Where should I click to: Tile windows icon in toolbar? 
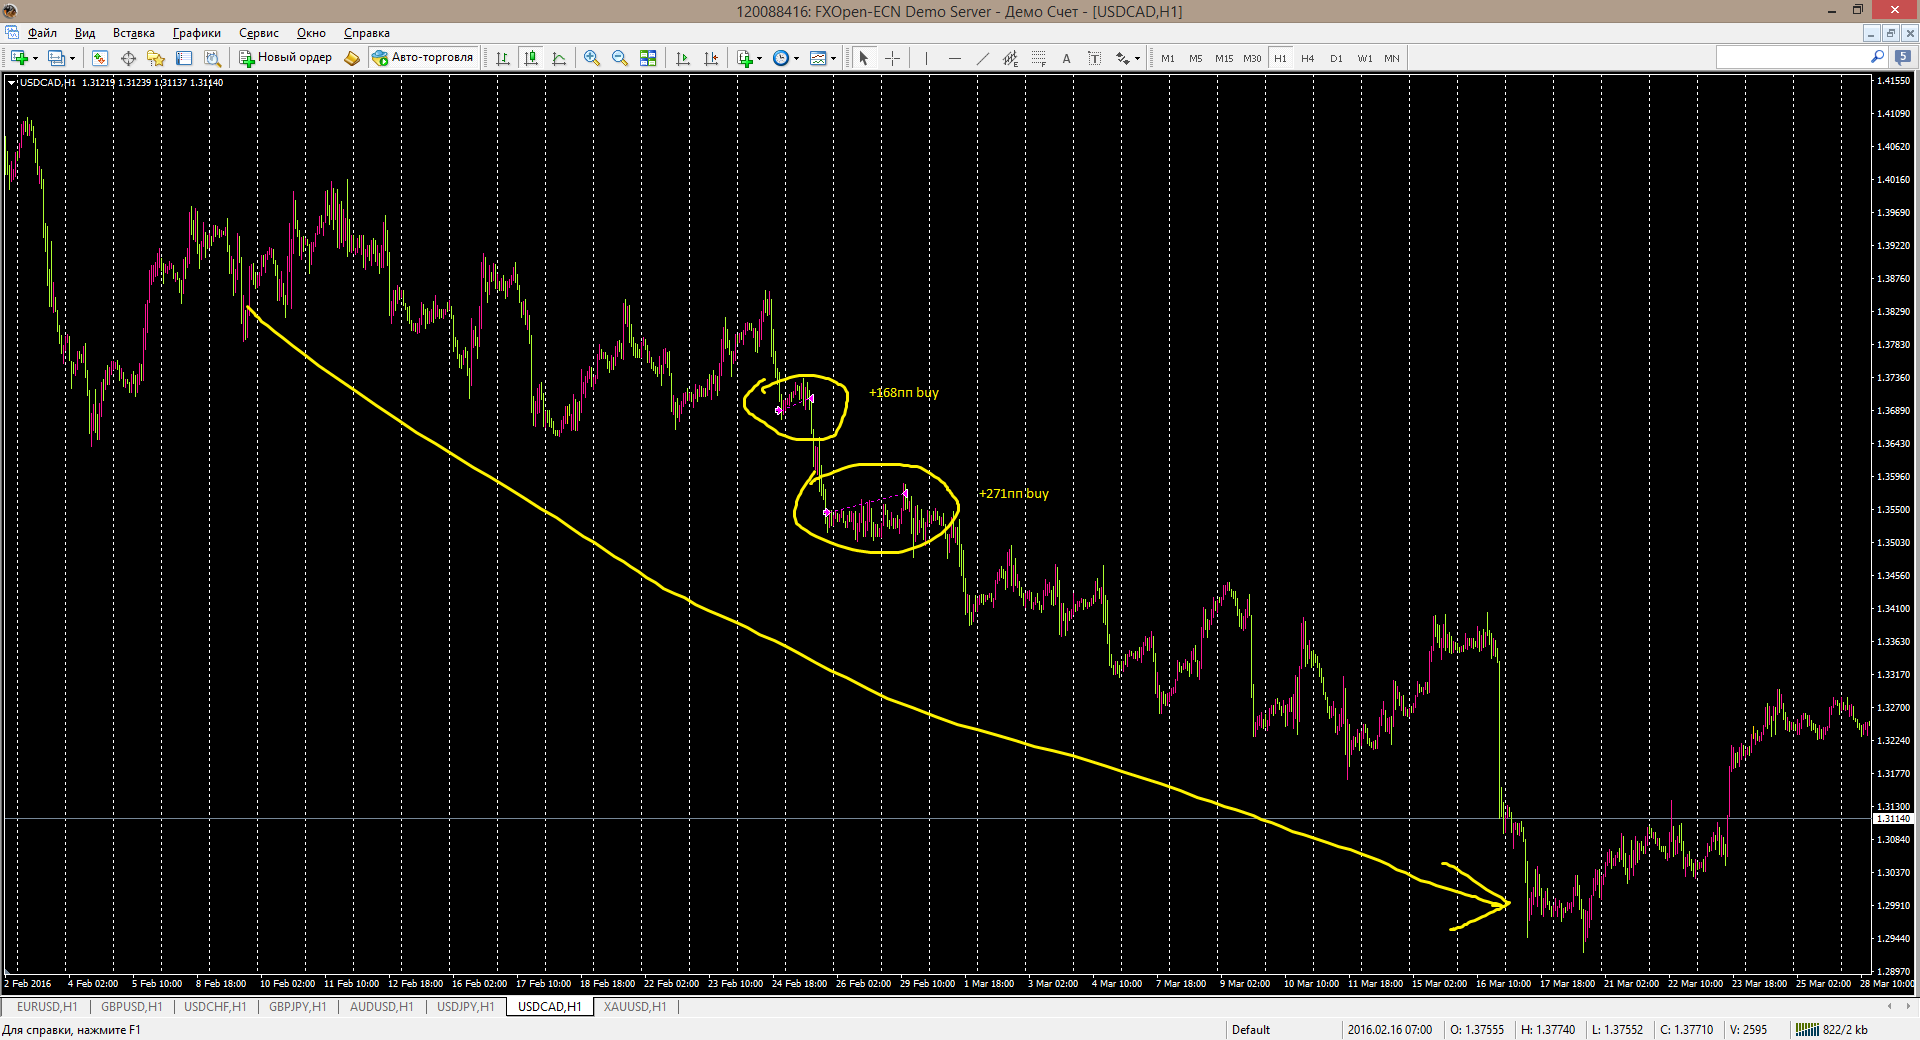(x=648, y=58)
